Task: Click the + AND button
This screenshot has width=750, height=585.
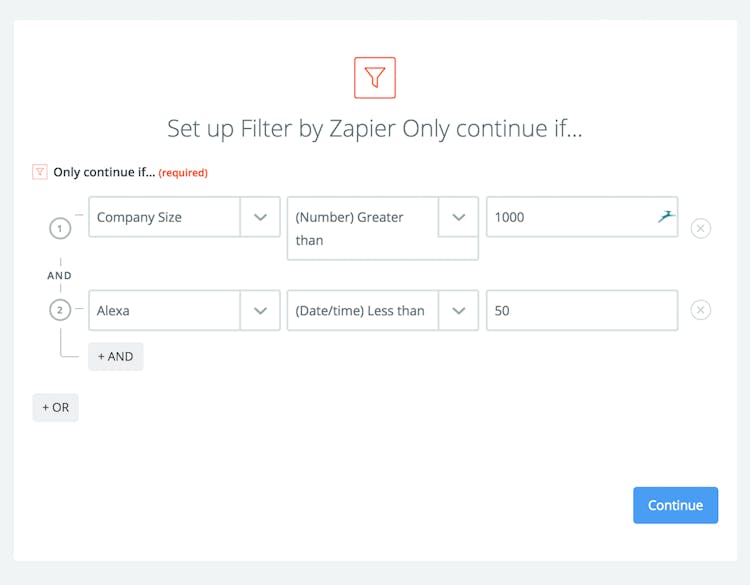Action: [x=116, y=356]
